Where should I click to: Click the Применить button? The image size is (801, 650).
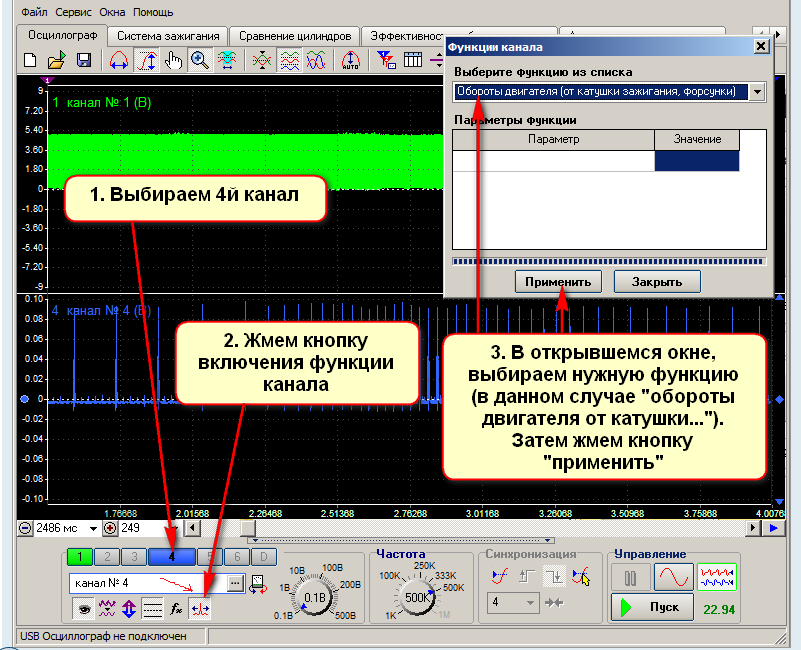point(558,282)
